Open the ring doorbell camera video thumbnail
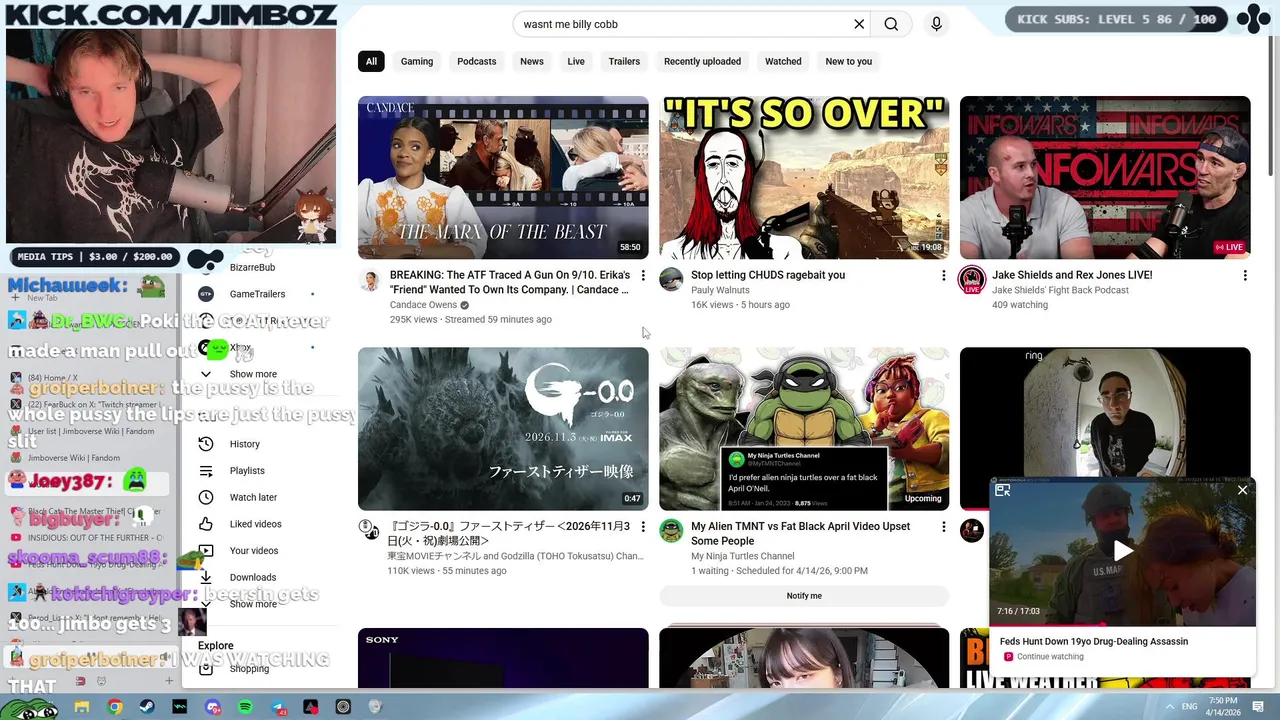The image size is (1280, 720). pos(1105,412)
